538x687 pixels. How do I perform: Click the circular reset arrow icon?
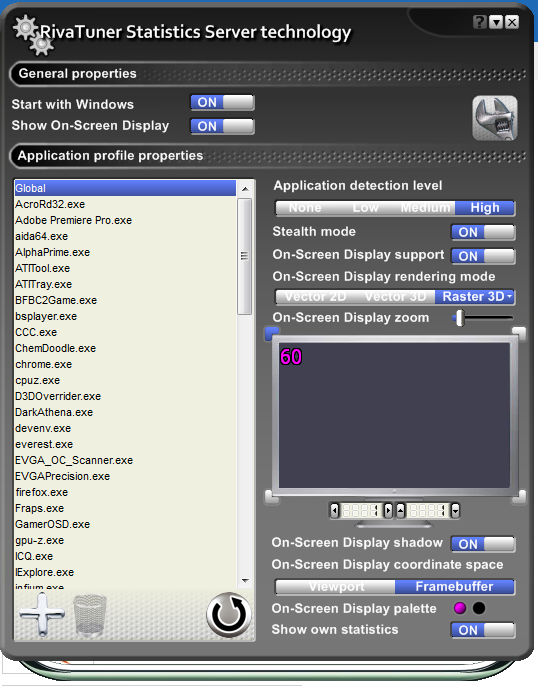click(x=229, y=615)
